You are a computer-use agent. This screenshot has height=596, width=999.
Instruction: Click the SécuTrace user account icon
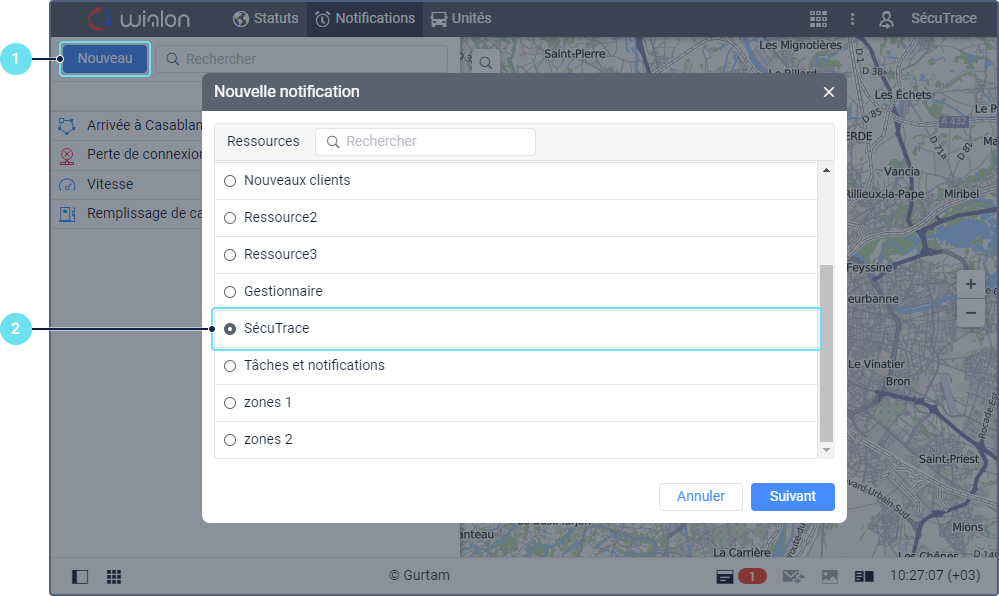[886, 19]
